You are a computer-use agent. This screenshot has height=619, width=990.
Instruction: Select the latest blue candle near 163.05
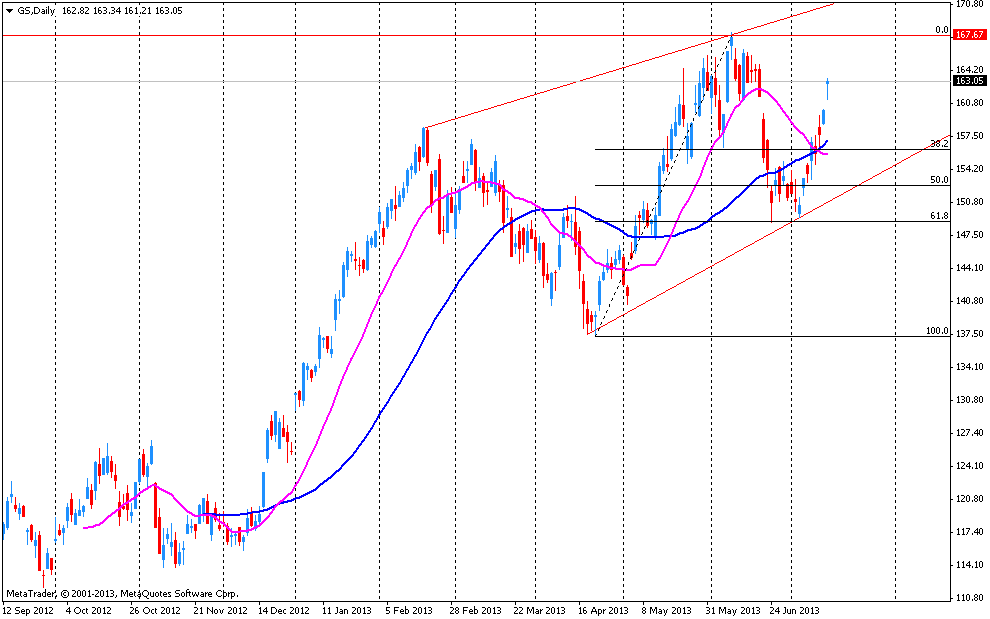[x=827, y=88]
